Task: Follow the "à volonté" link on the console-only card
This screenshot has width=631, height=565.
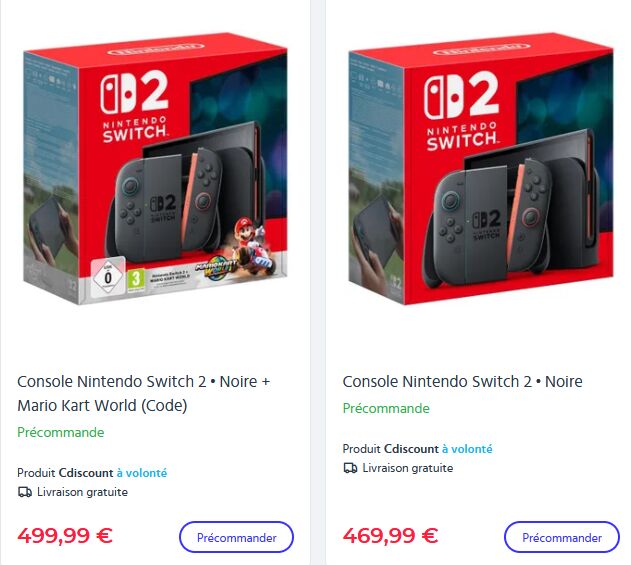Action: click(x=467, y=449)
